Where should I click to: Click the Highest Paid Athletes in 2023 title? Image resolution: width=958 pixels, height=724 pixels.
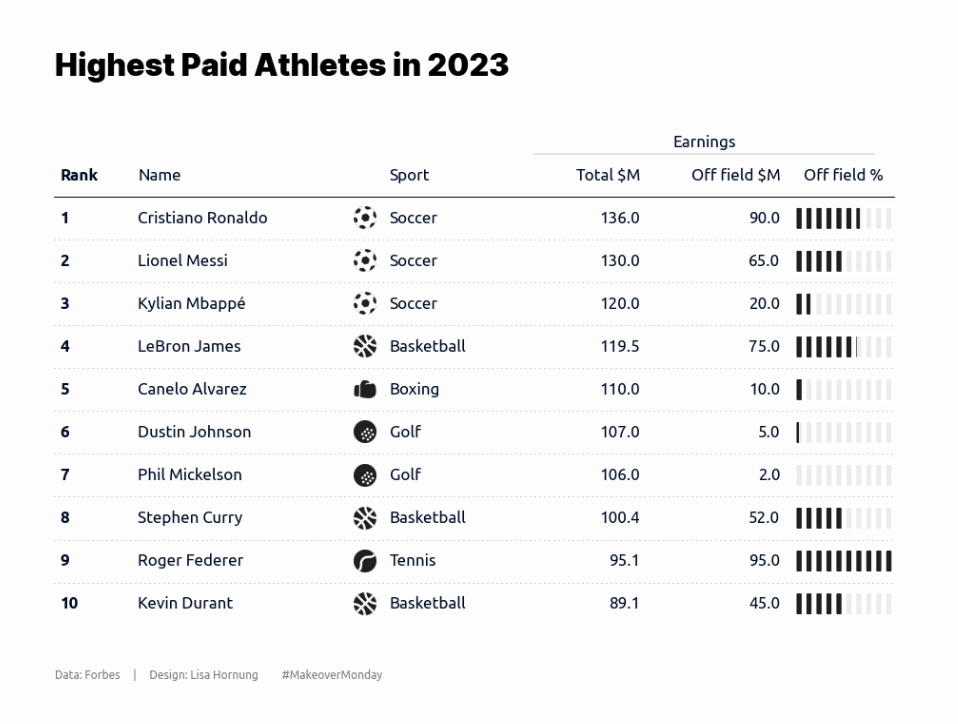[x=281, y=65]
